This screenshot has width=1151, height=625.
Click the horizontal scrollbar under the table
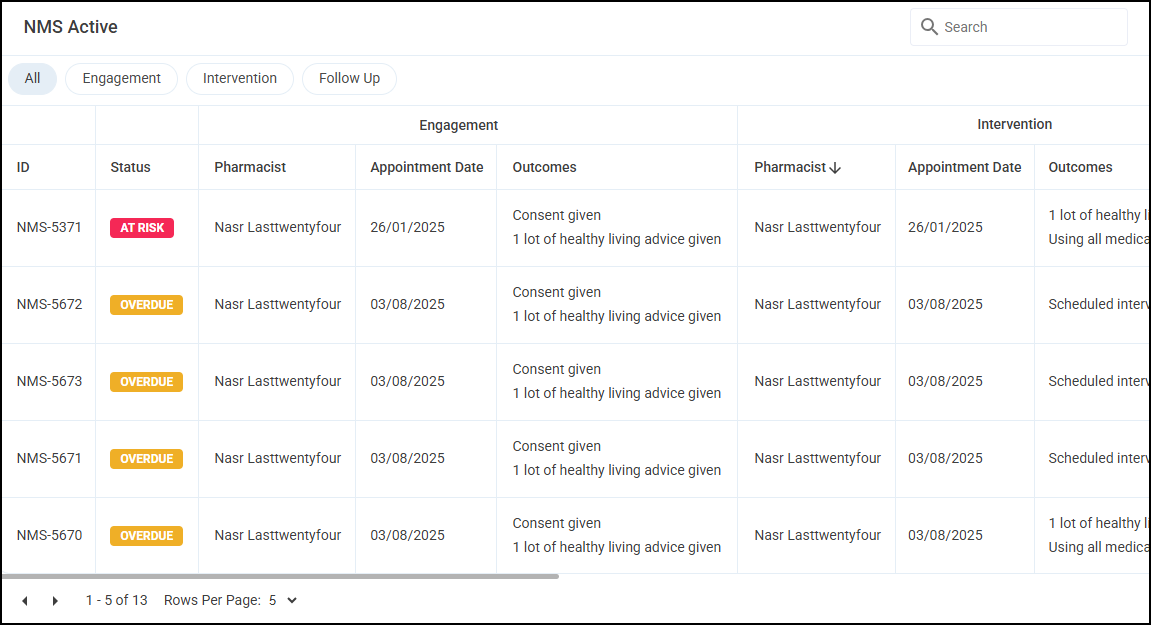tap(280, 577)
